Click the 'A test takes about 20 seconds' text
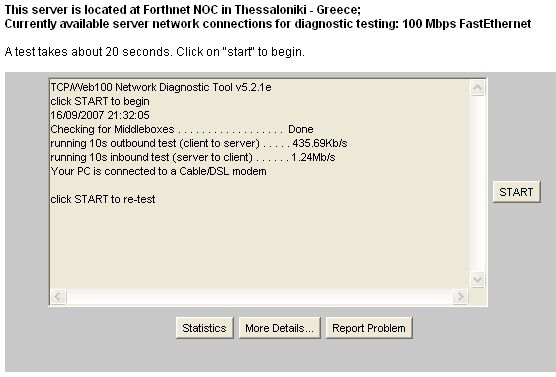 pyautogui.click(x=155, y=52)
